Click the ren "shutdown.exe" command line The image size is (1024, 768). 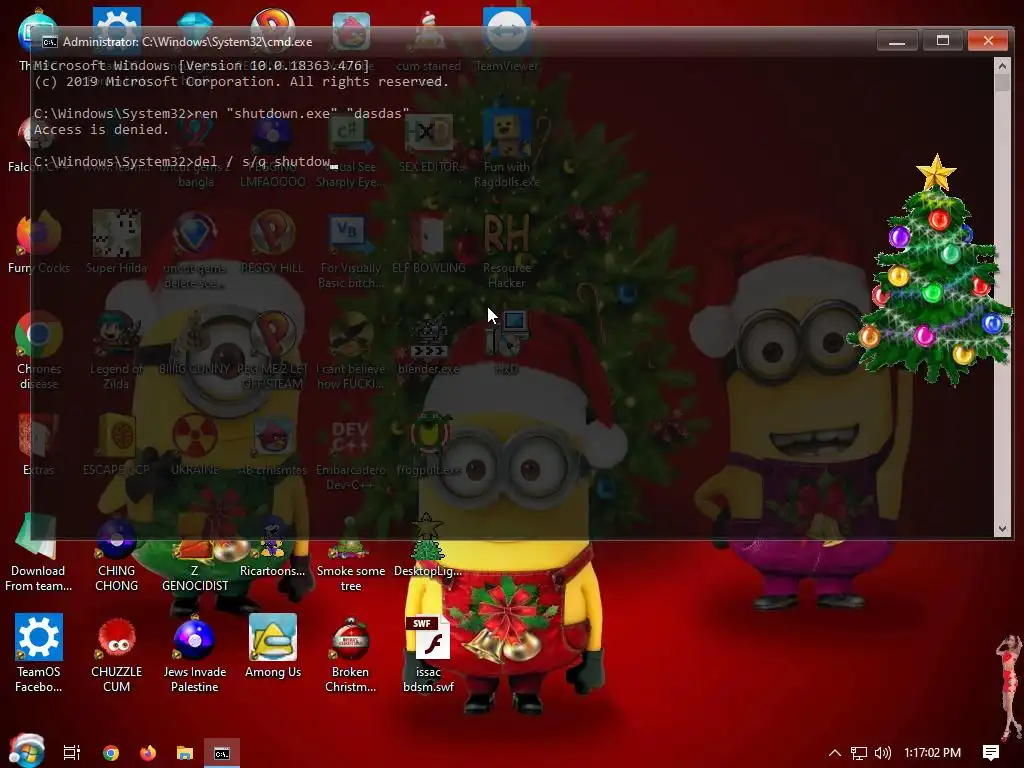click(221, 114)
